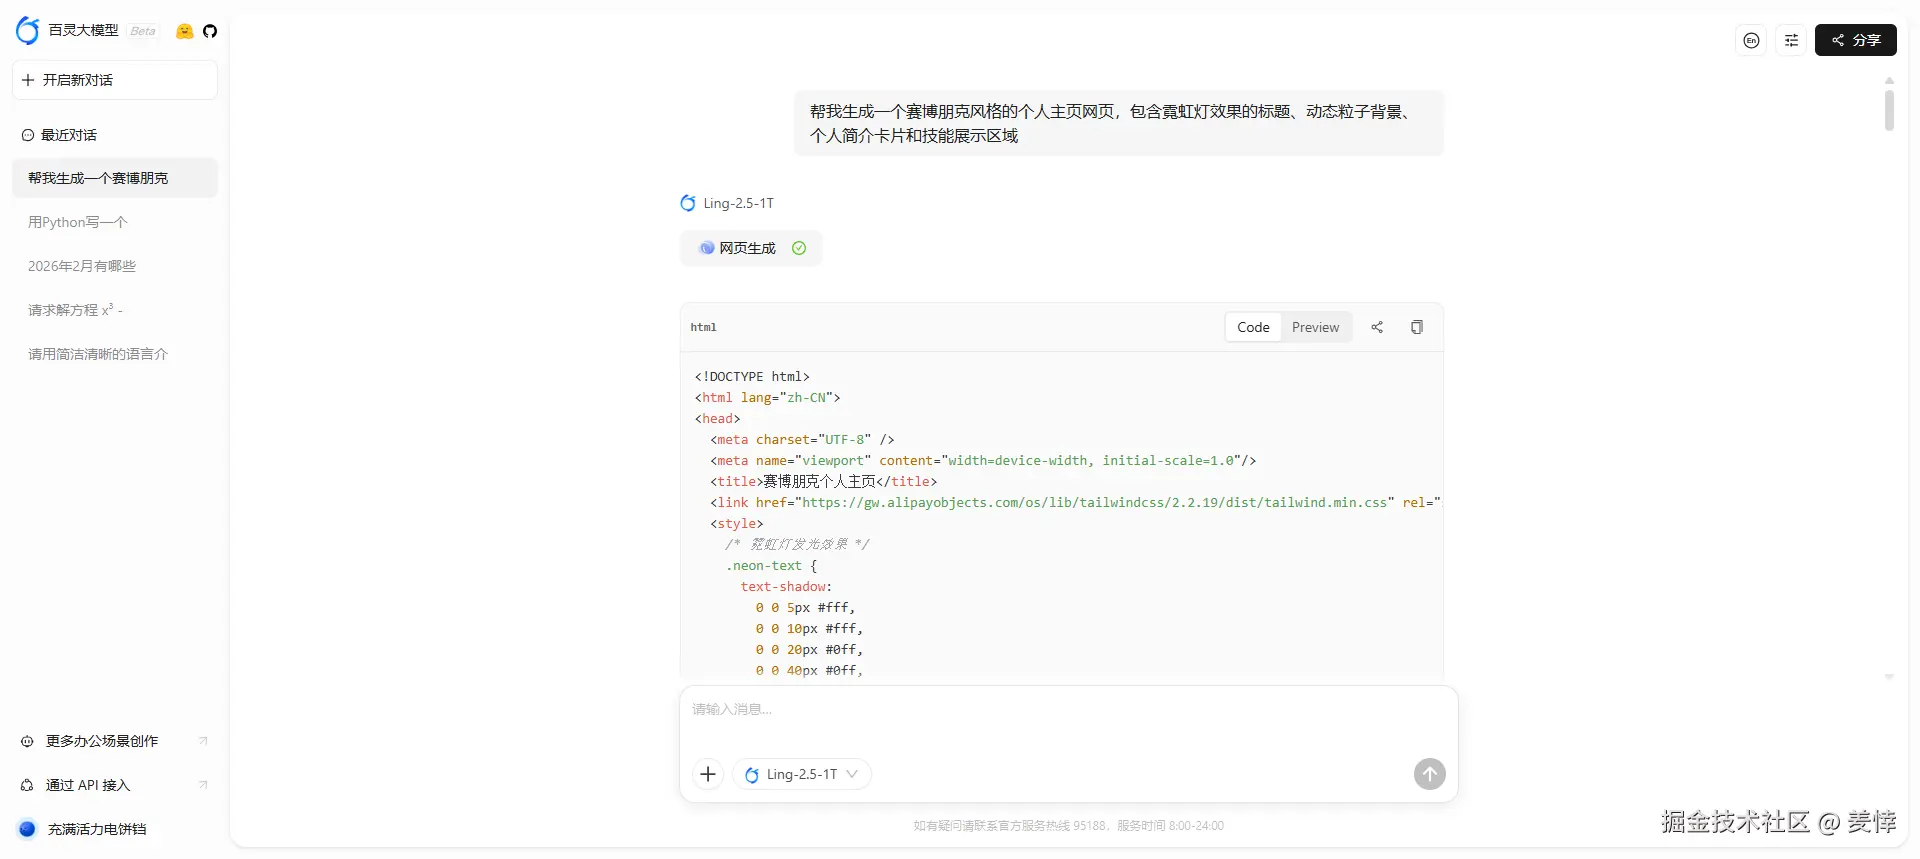The width and height of the screenshot is (1920, 859).
Task: Switch language with the En icon
Action: tap(1751, 40)
